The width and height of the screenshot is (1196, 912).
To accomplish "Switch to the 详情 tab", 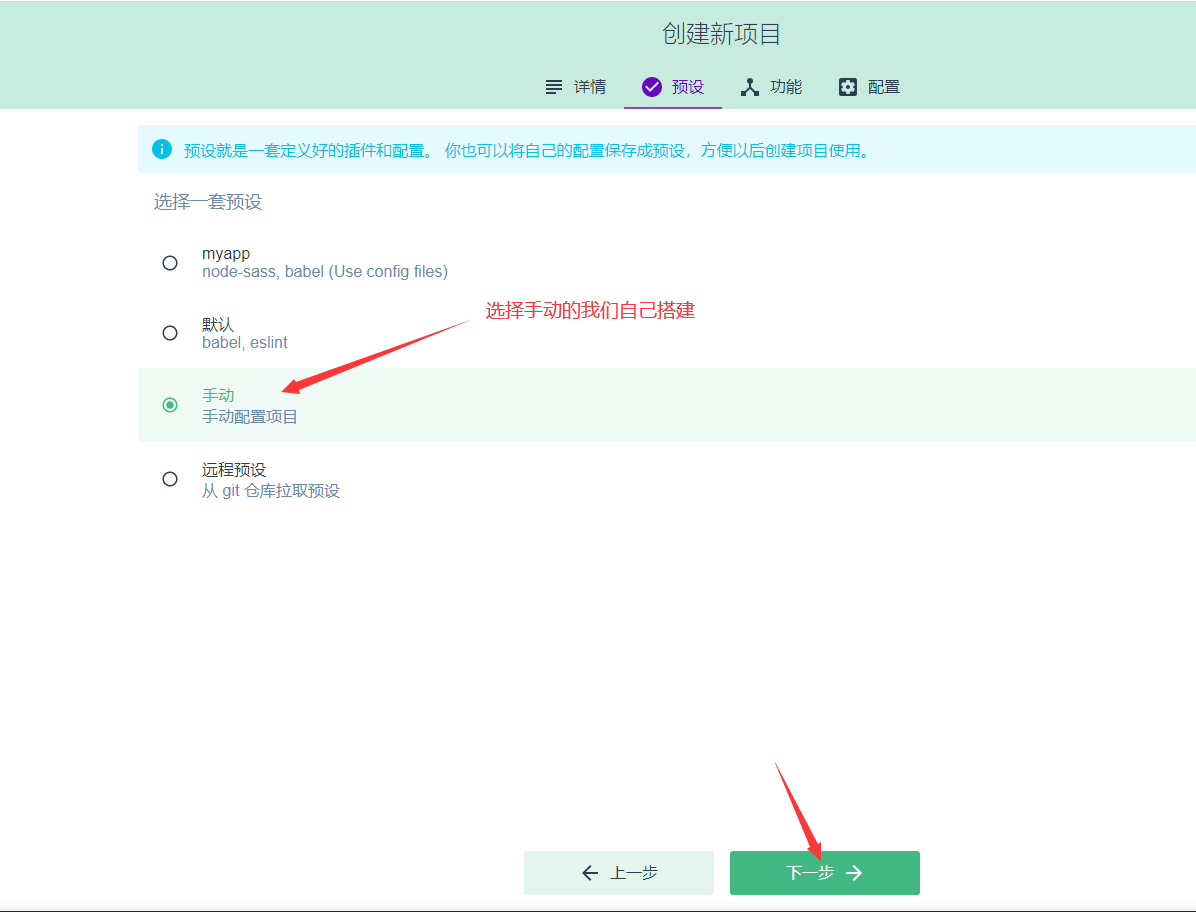I will tap(575, 87).
